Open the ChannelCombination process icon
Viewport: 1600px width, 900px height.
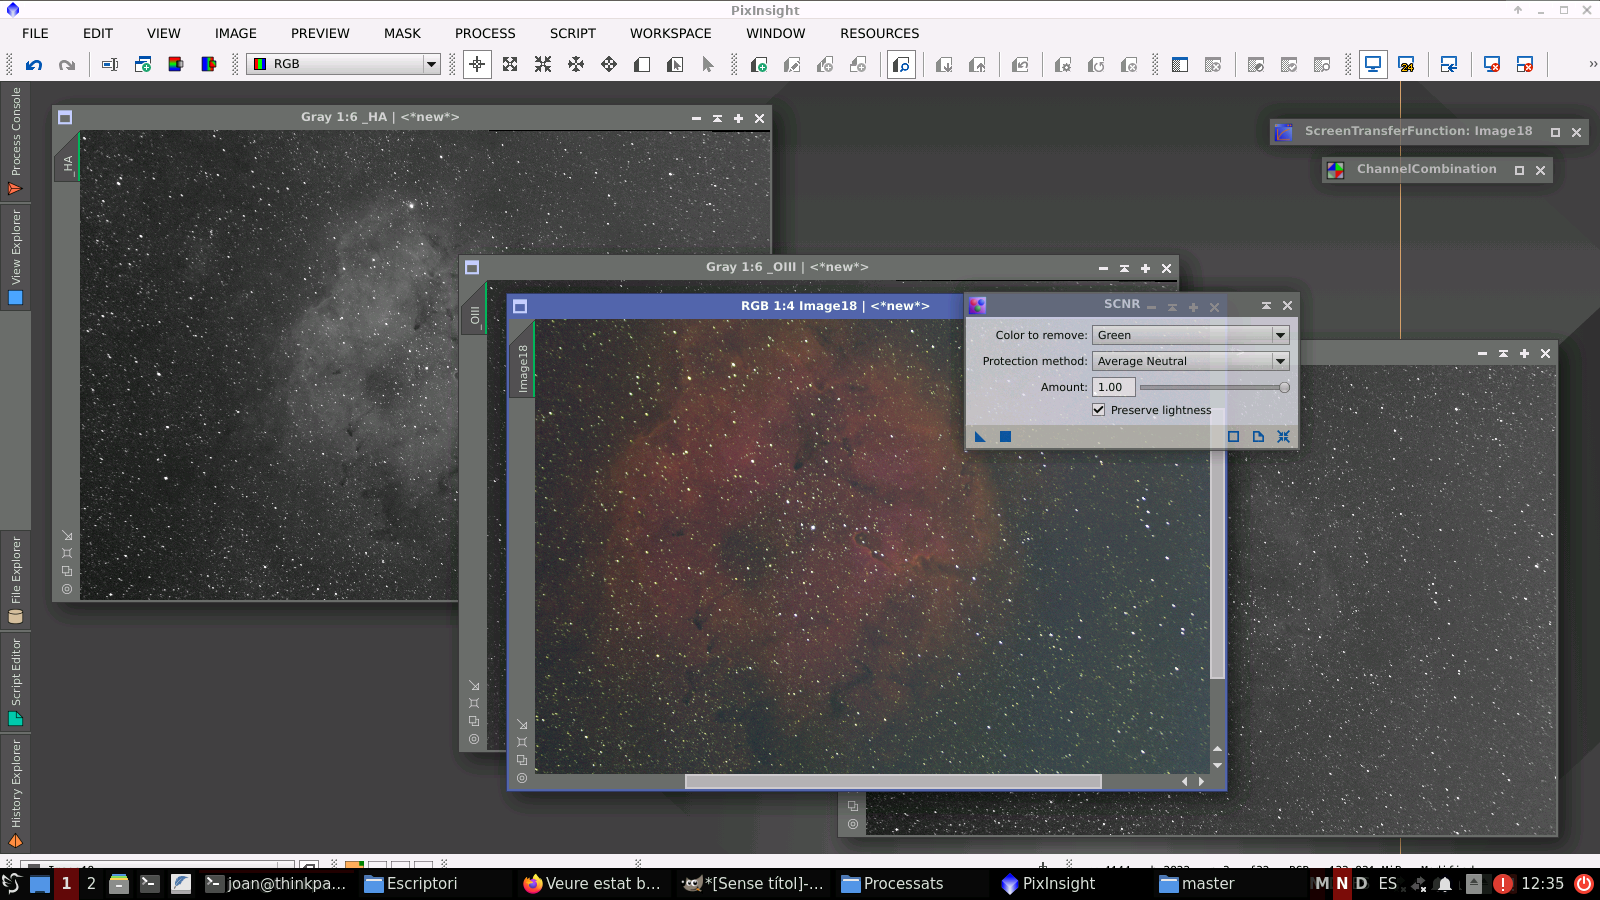point(1337,169)
